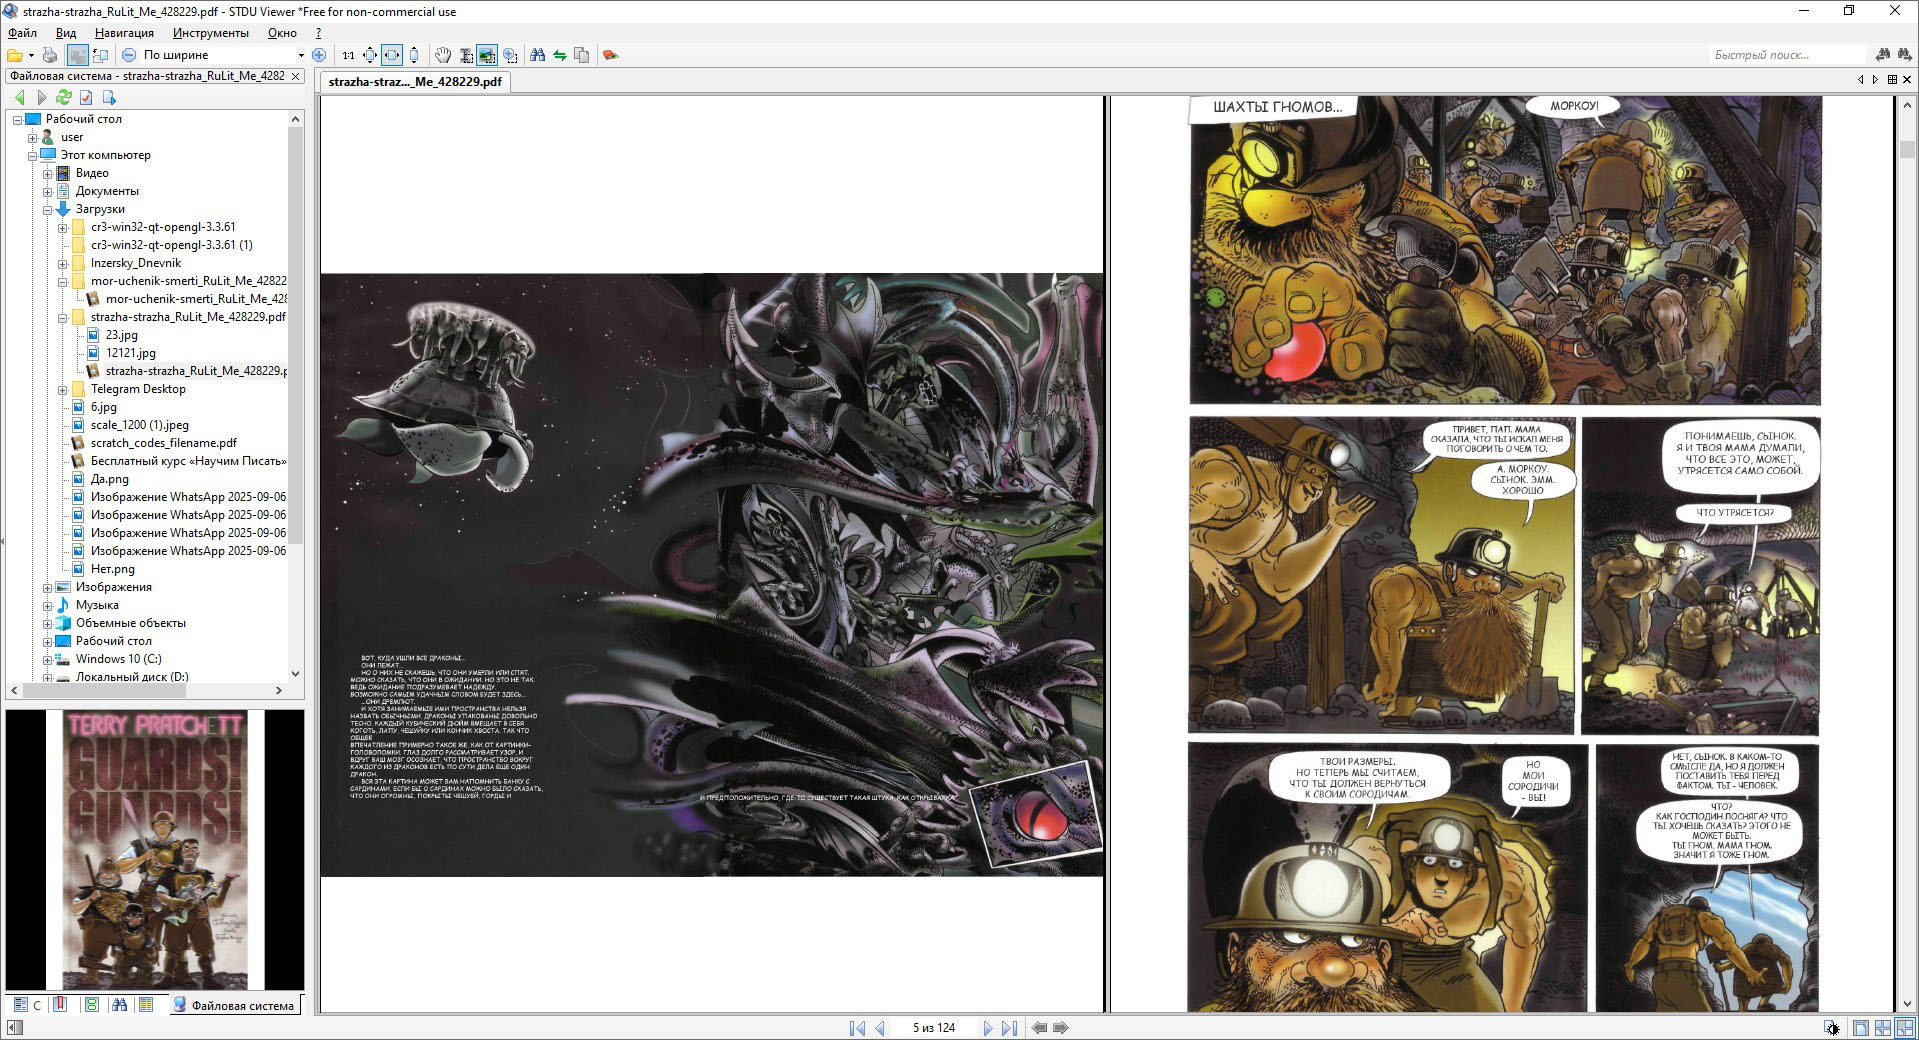Viewport: 1919px width, 1040px height.
Task: Click the green refresh icon in file panel
Action: coord(64,97)
